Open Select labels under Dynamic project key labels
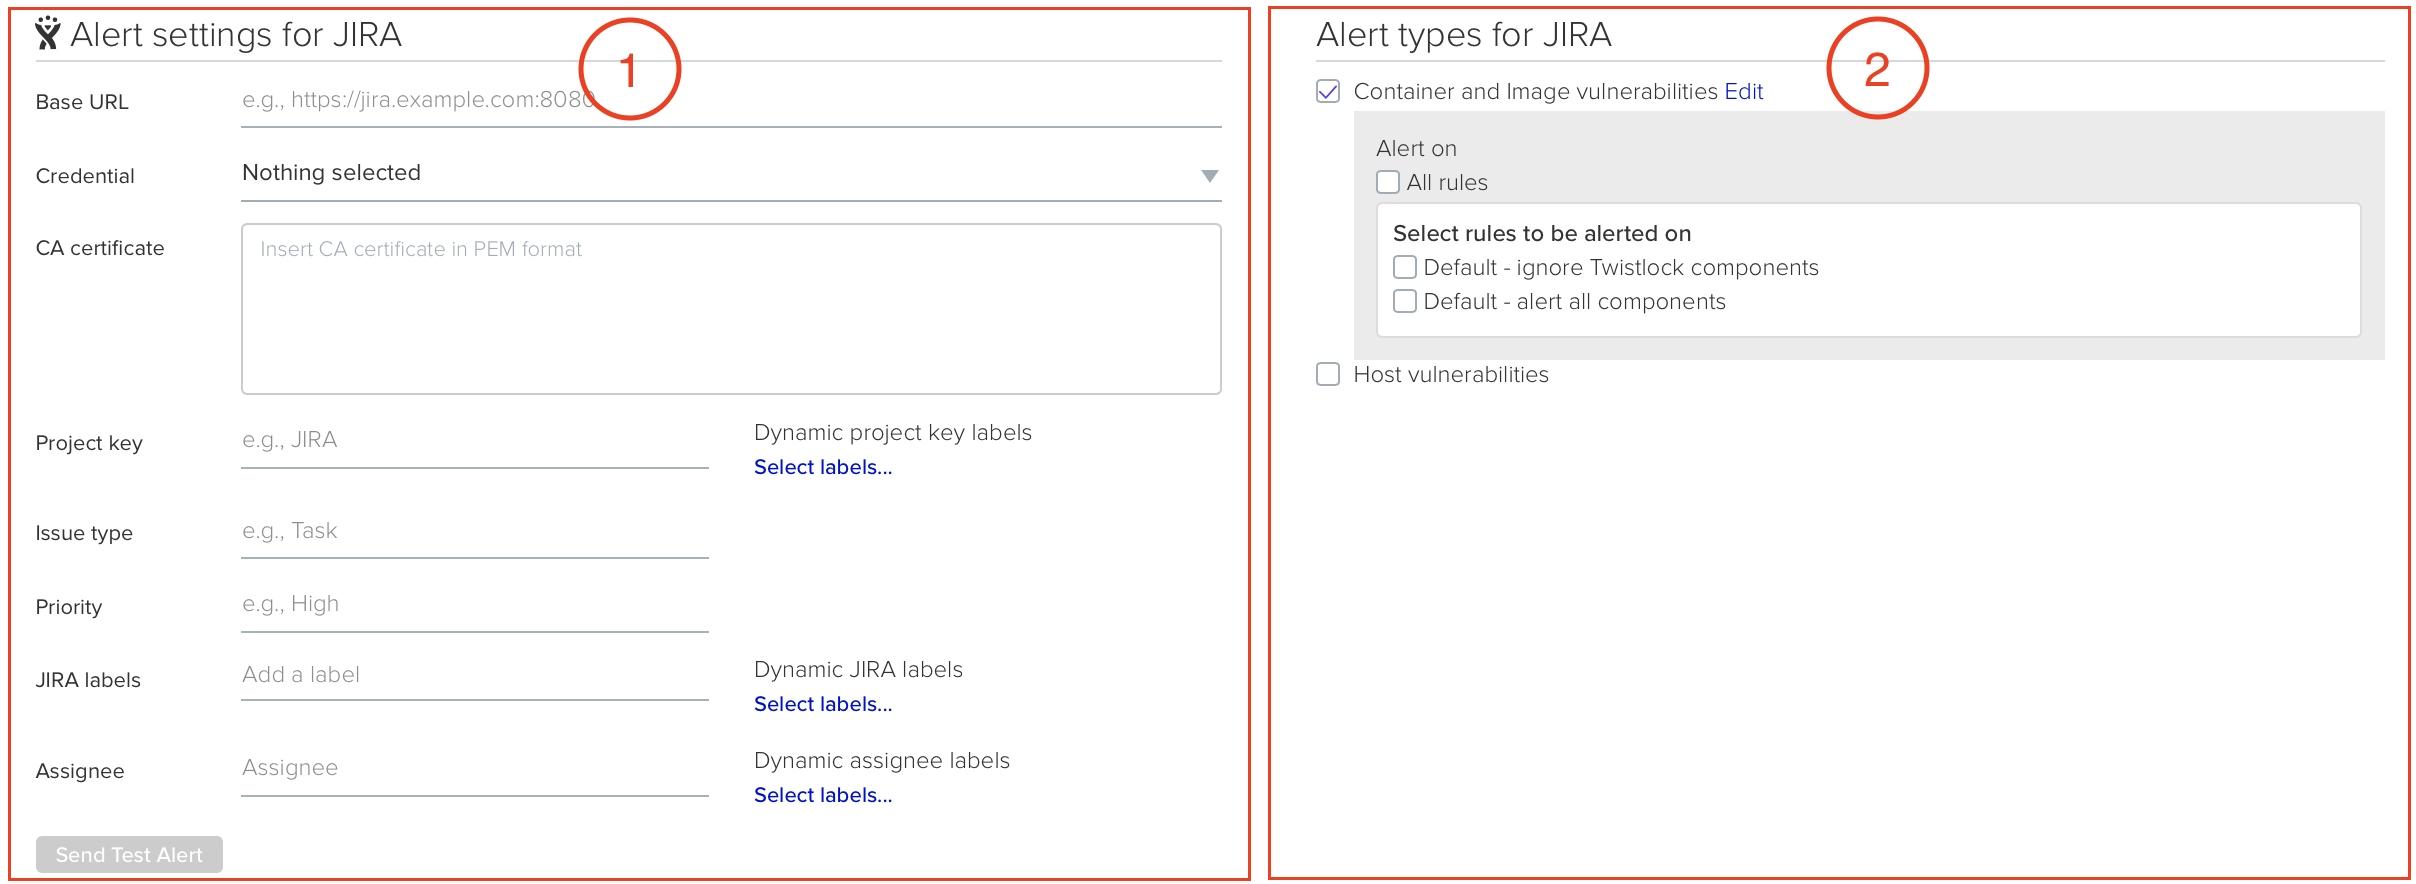Image resolution: width=2416 pixels, height=884 pixels. click(823, 467)
